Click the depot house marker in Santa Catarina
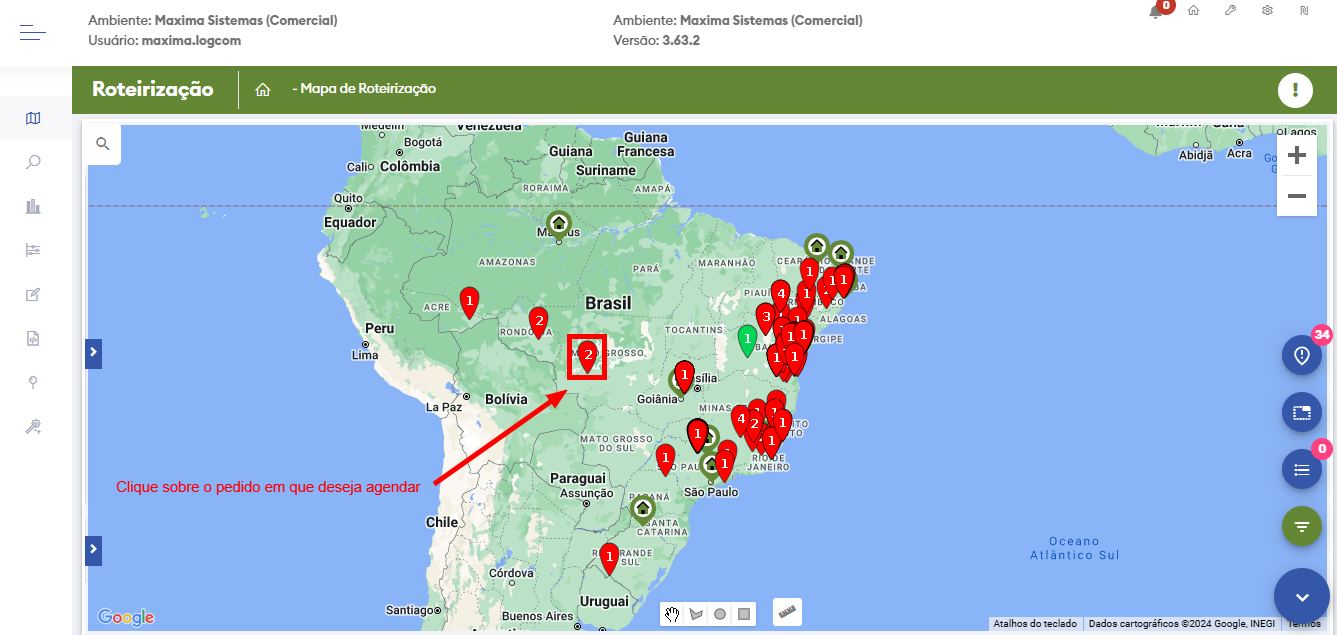Screen dimensions: 1337x635 click(x=643, y=509)
